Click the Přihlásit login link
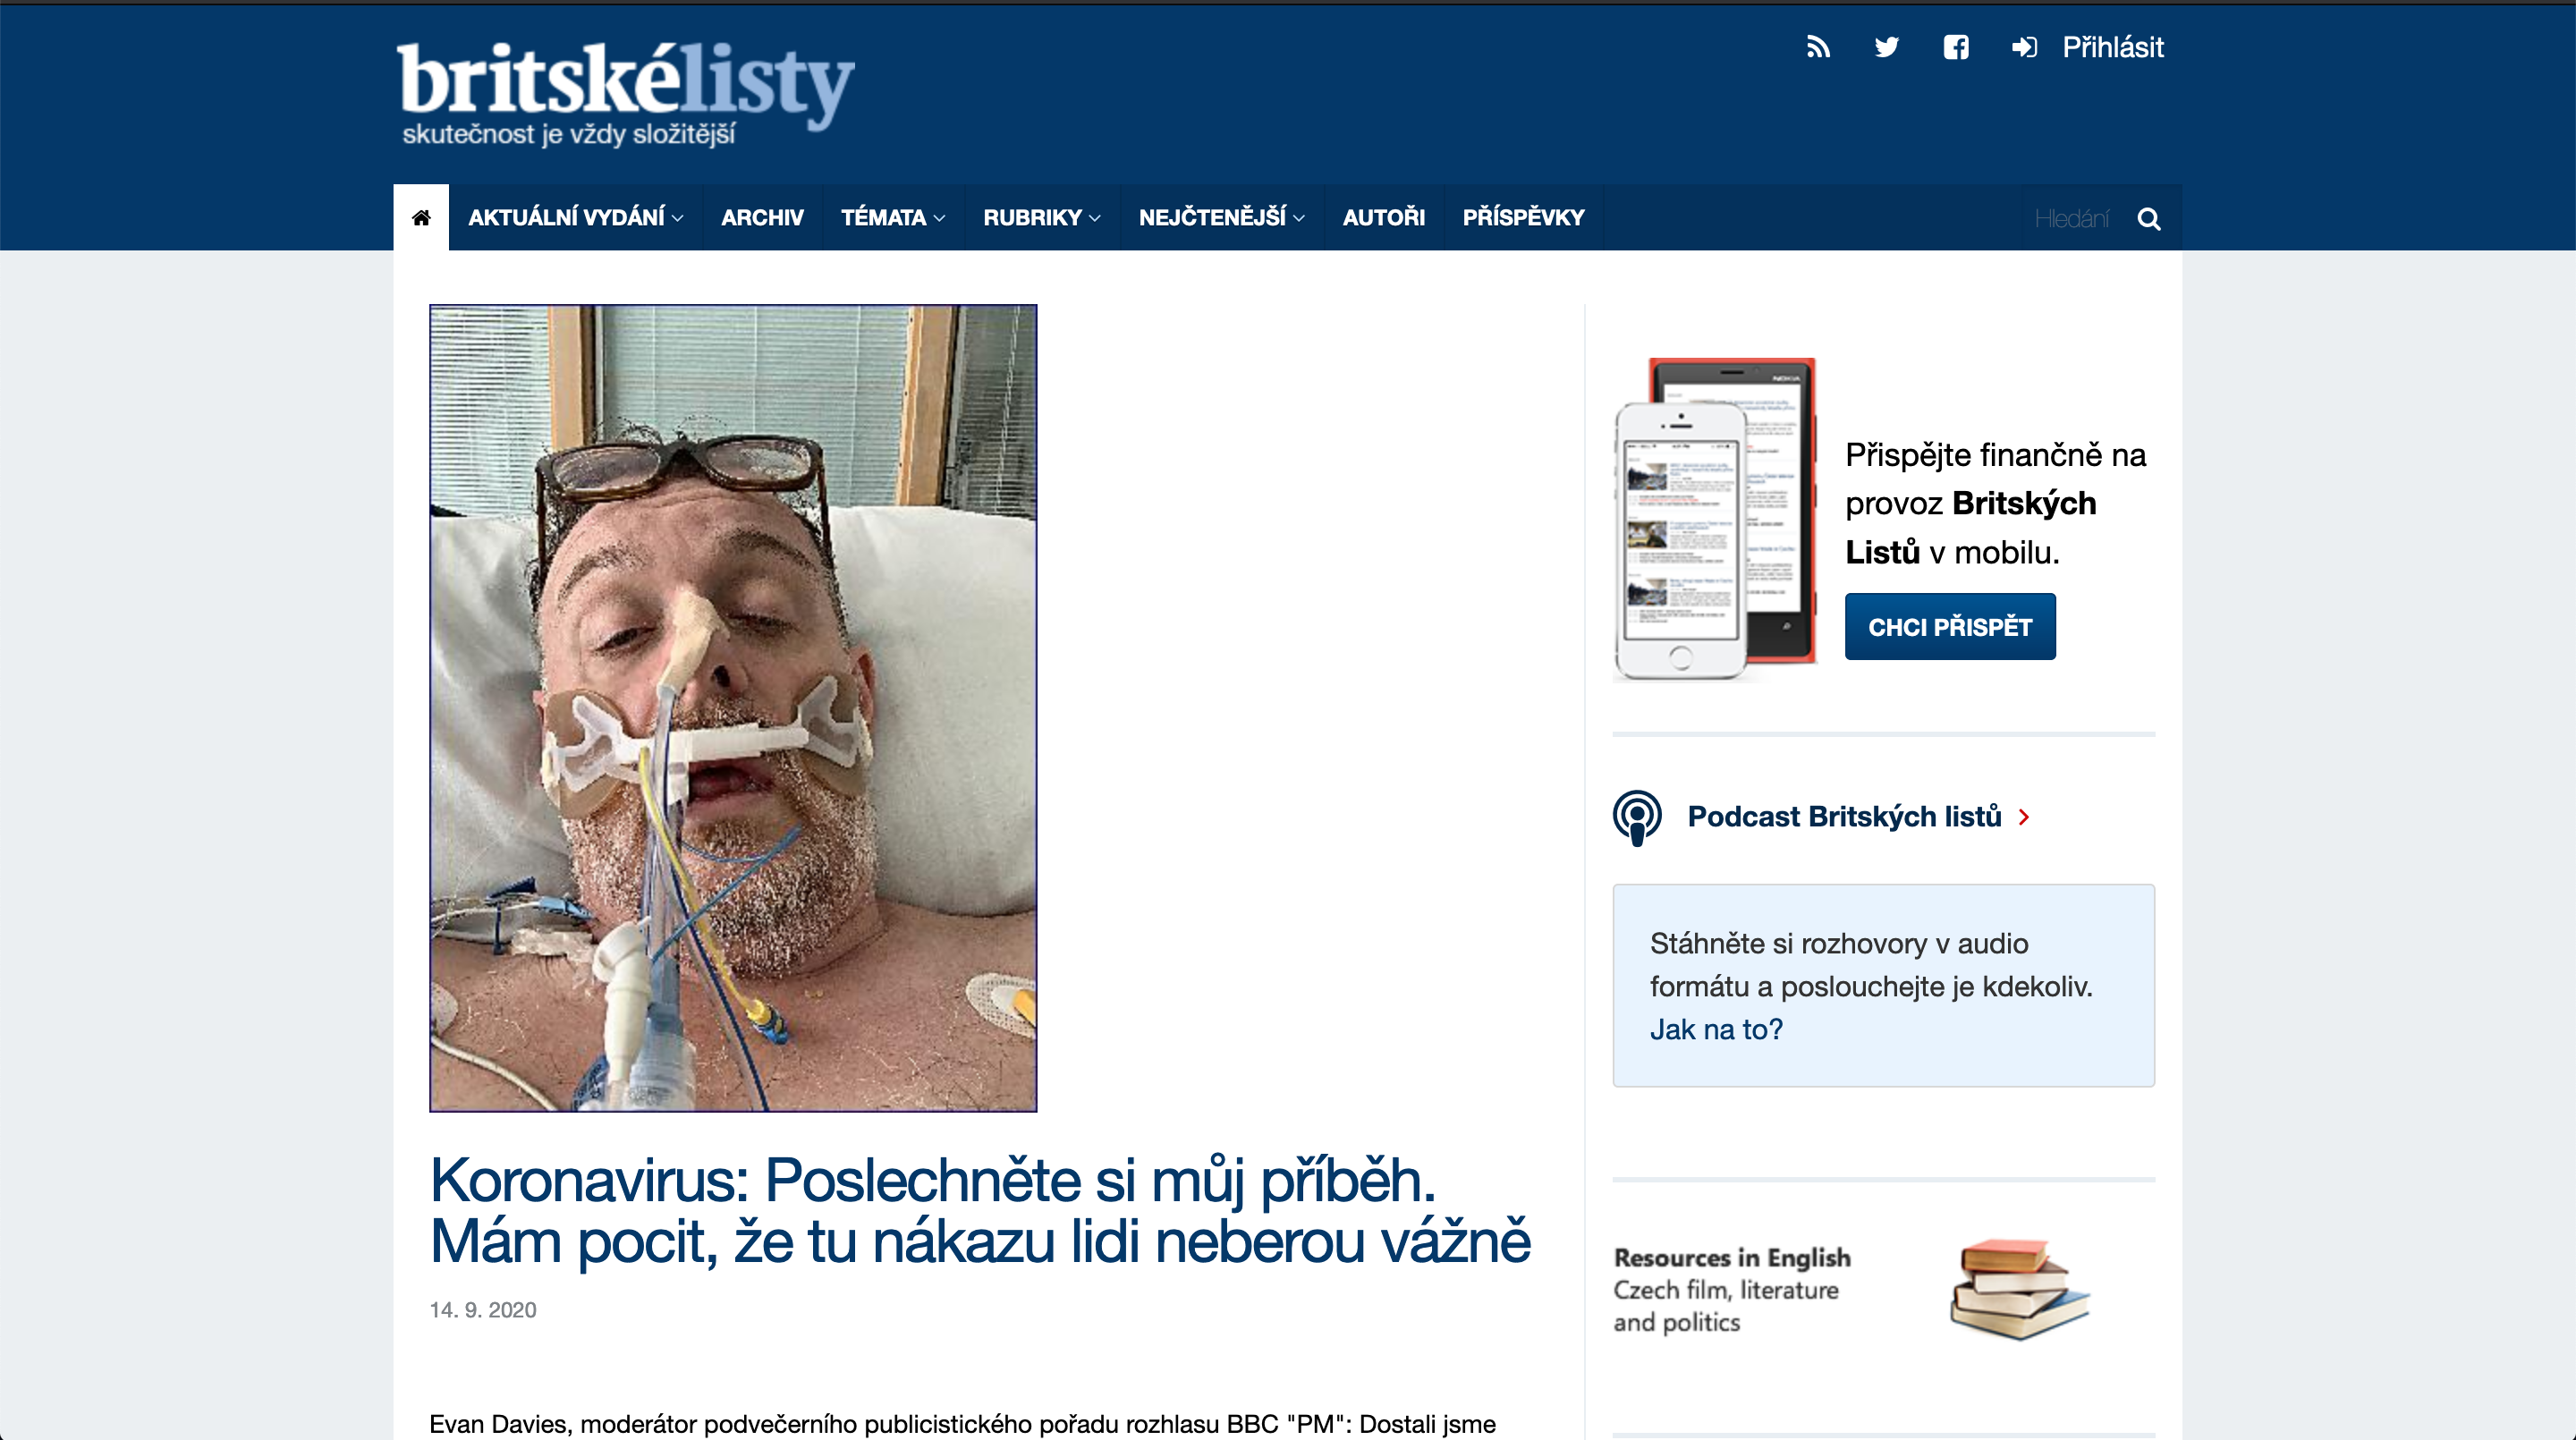 [2112, 47]
